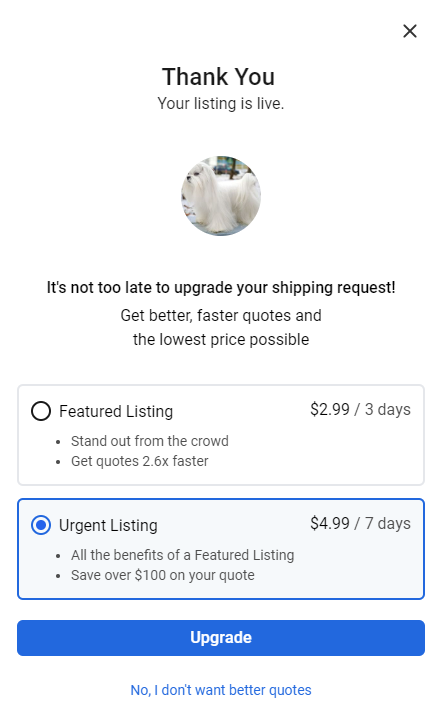This screenshot has height=722, width=441.
Task: Click "Save over $100 on your quote" bullet
Action: [x=162, y=575]
